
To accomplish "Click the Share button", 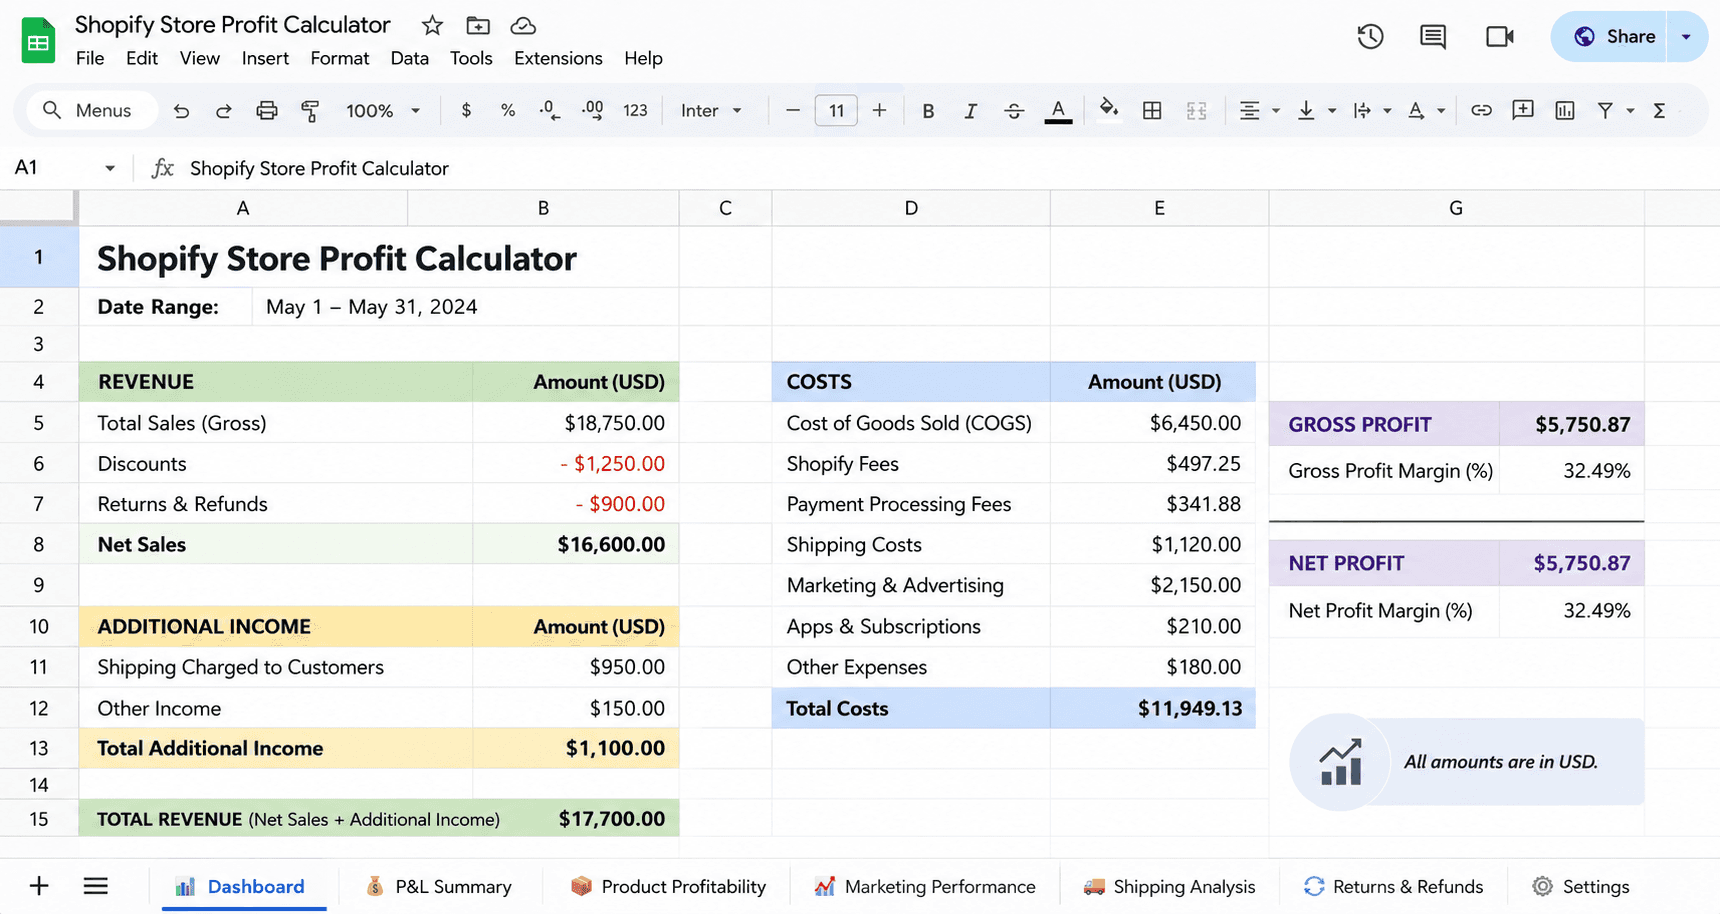I will point(1609,37).
